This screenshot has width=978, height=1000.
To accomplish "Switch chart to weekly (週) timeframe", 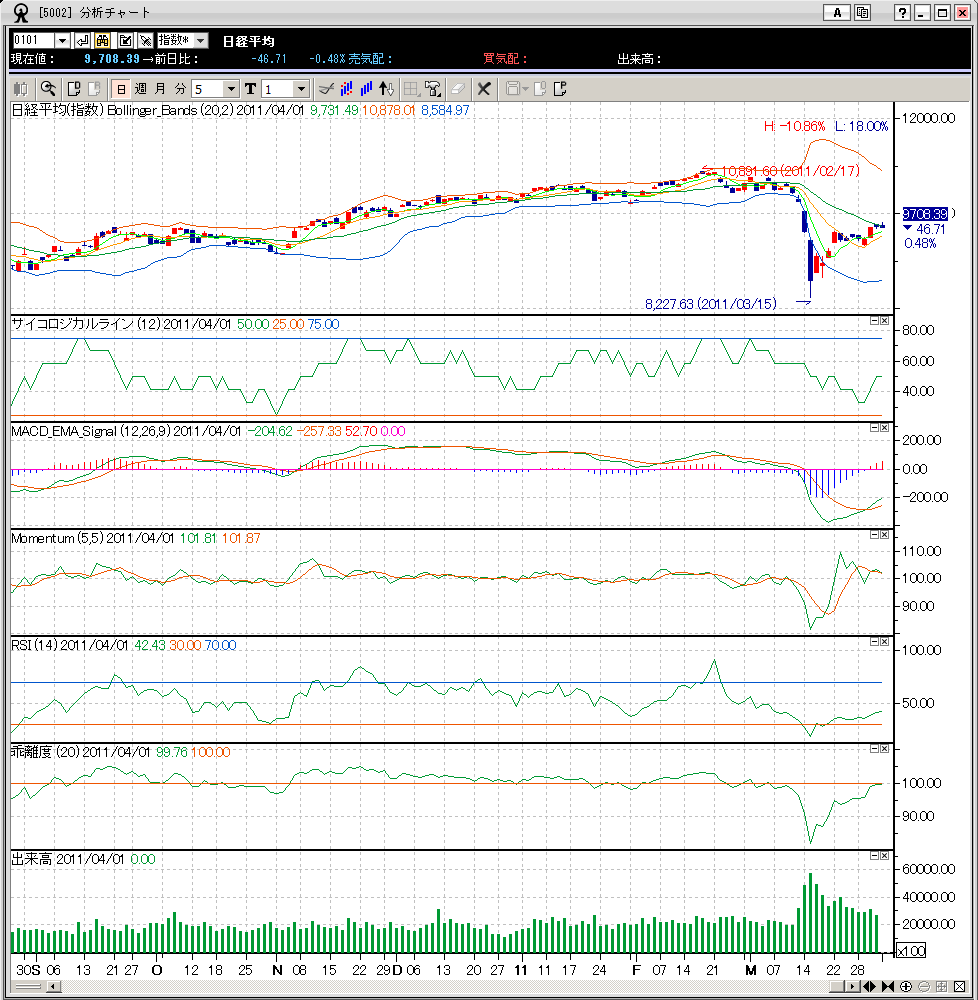I will [x=140, y=88].
